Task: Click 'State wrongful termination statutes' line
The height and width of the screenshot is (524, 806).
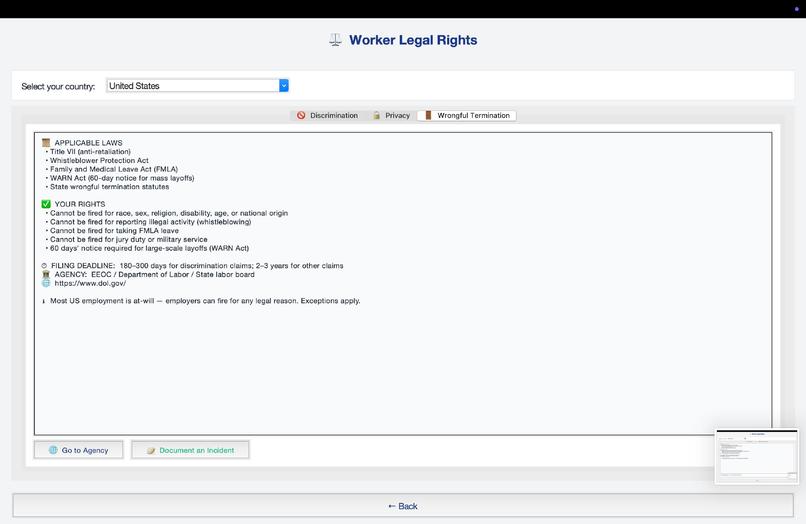Action: click(109, 187)
